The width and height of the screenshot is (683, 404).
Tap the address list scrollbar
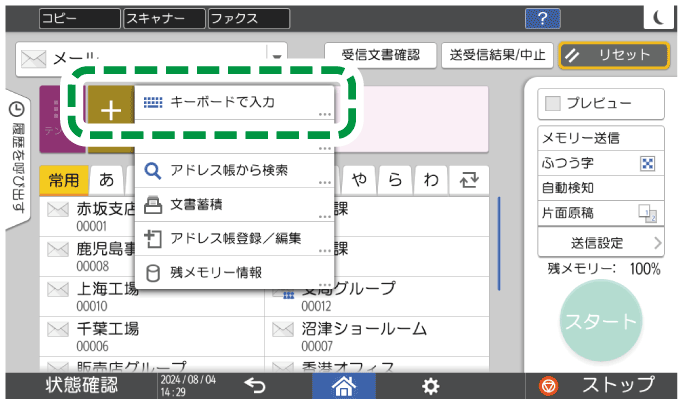click(x=499, y=243)
